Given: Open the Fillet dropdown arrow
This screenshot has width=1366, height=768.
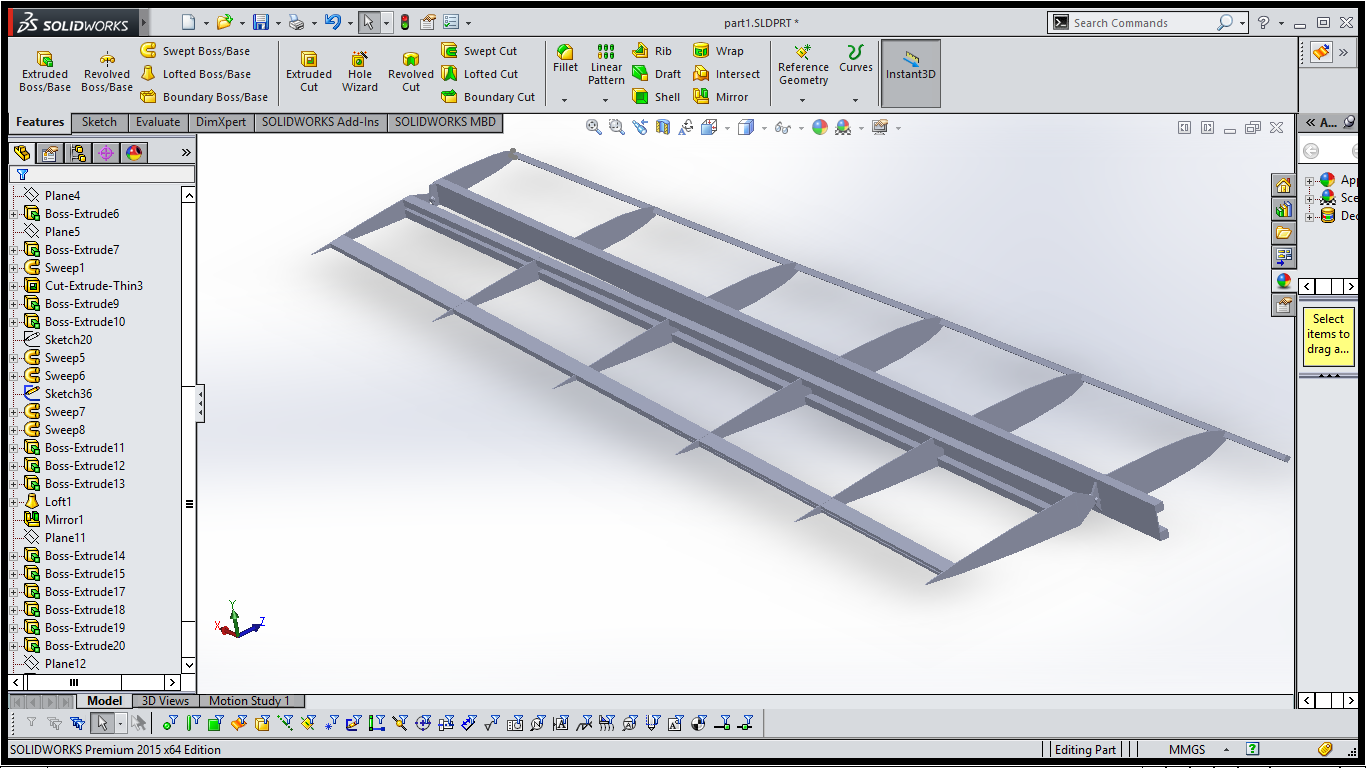Looking at the screenshot, I should click(565, 100).
